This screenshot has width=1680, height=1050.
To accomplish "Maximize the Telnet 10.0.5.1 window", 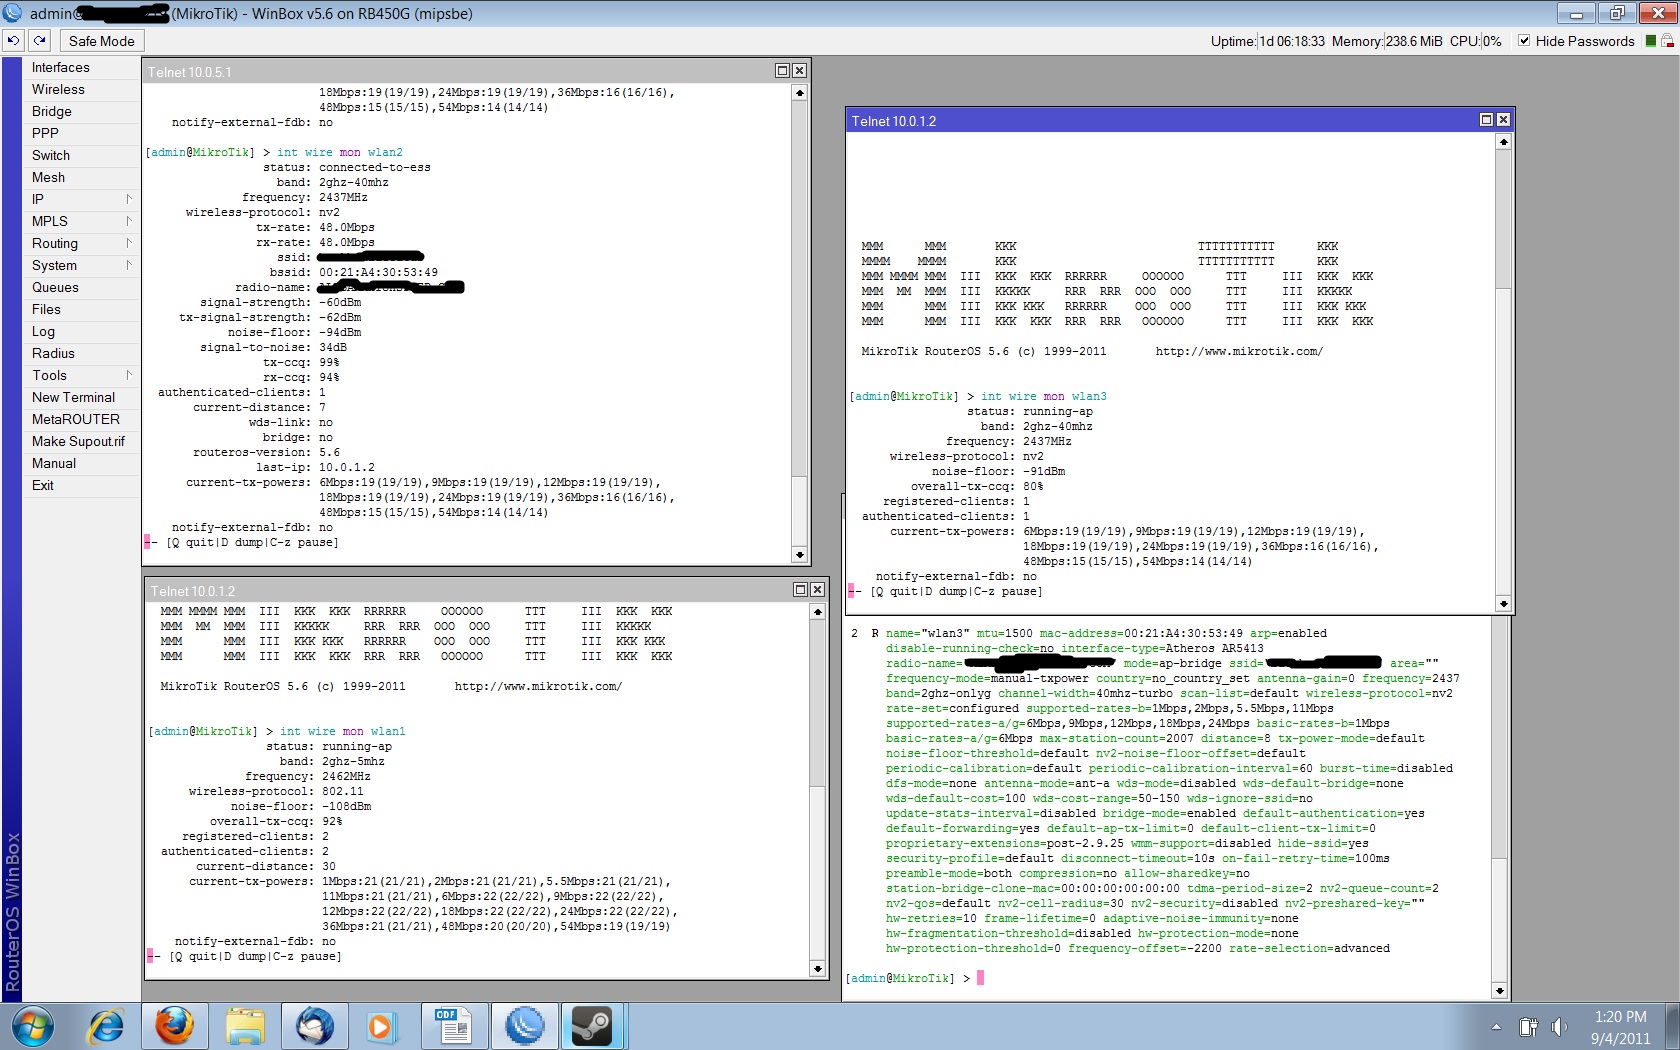I will point(783,71).
